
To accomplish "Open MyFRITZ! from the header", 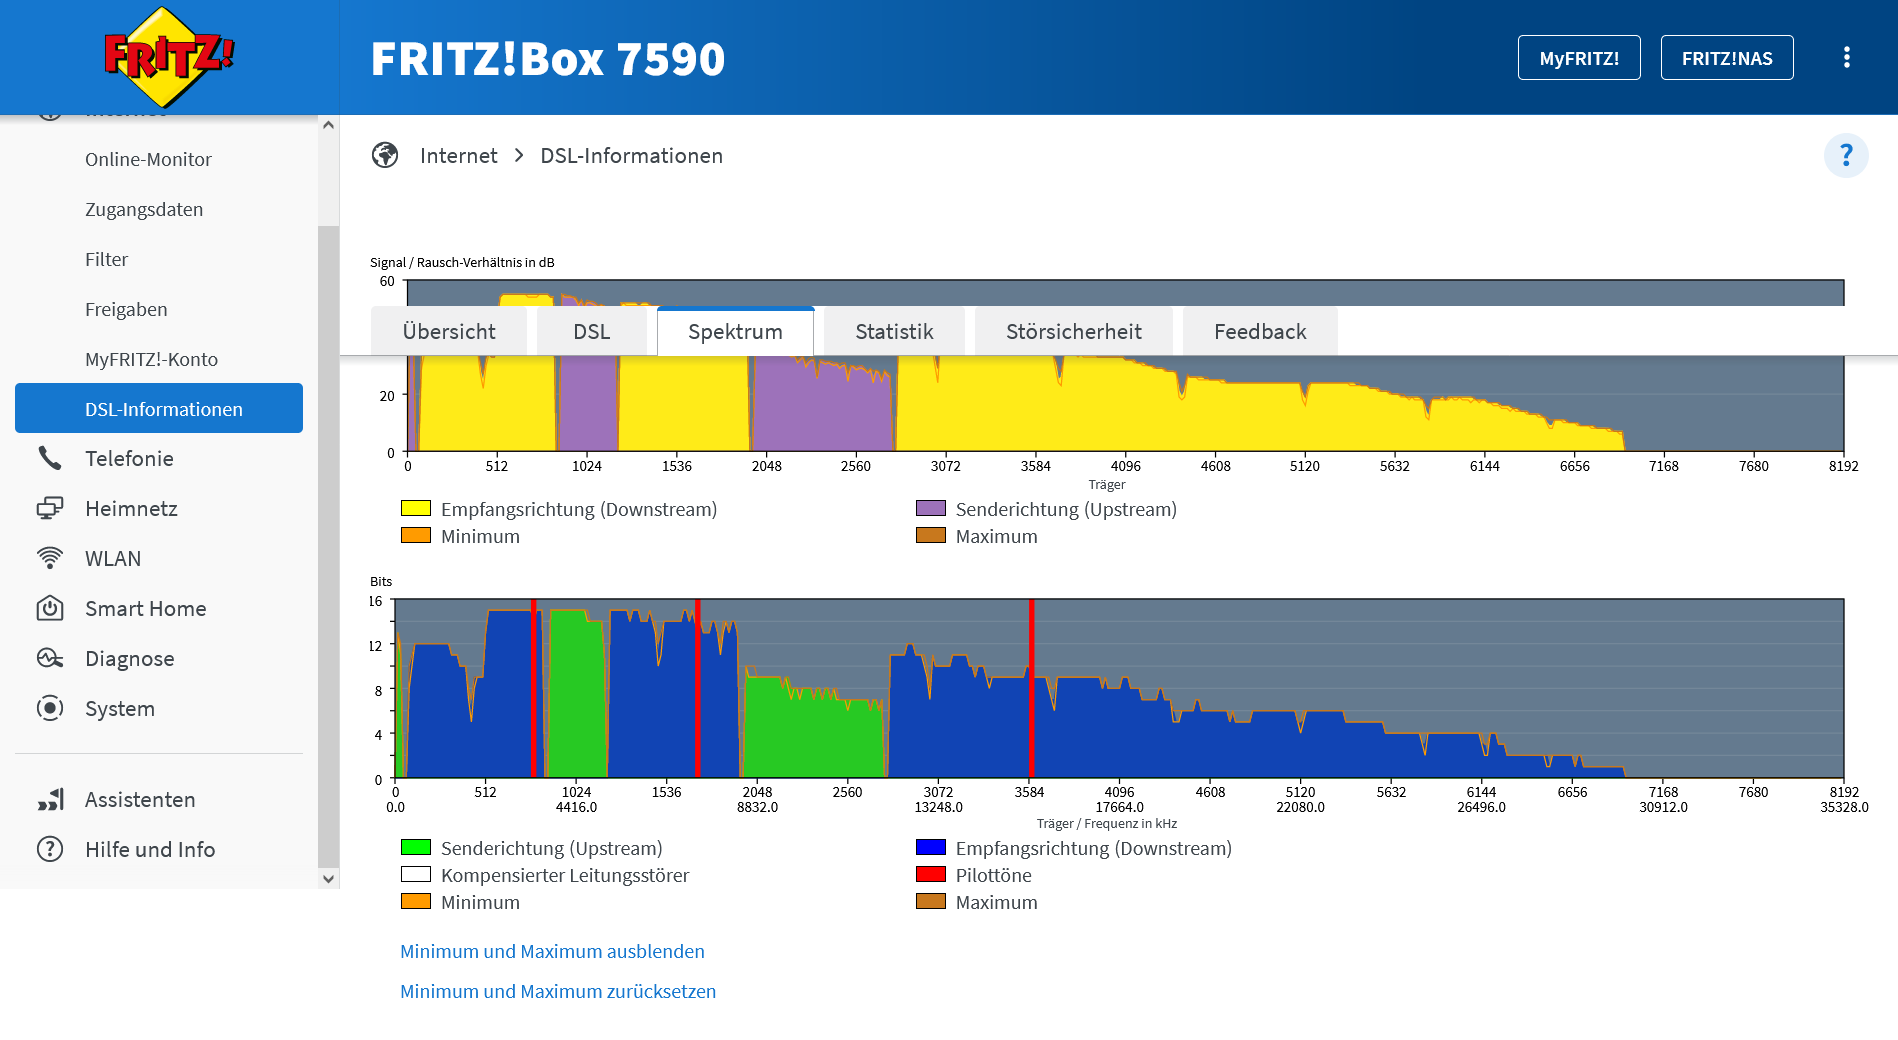I will pyautogui.click(x=1579, y=58).
